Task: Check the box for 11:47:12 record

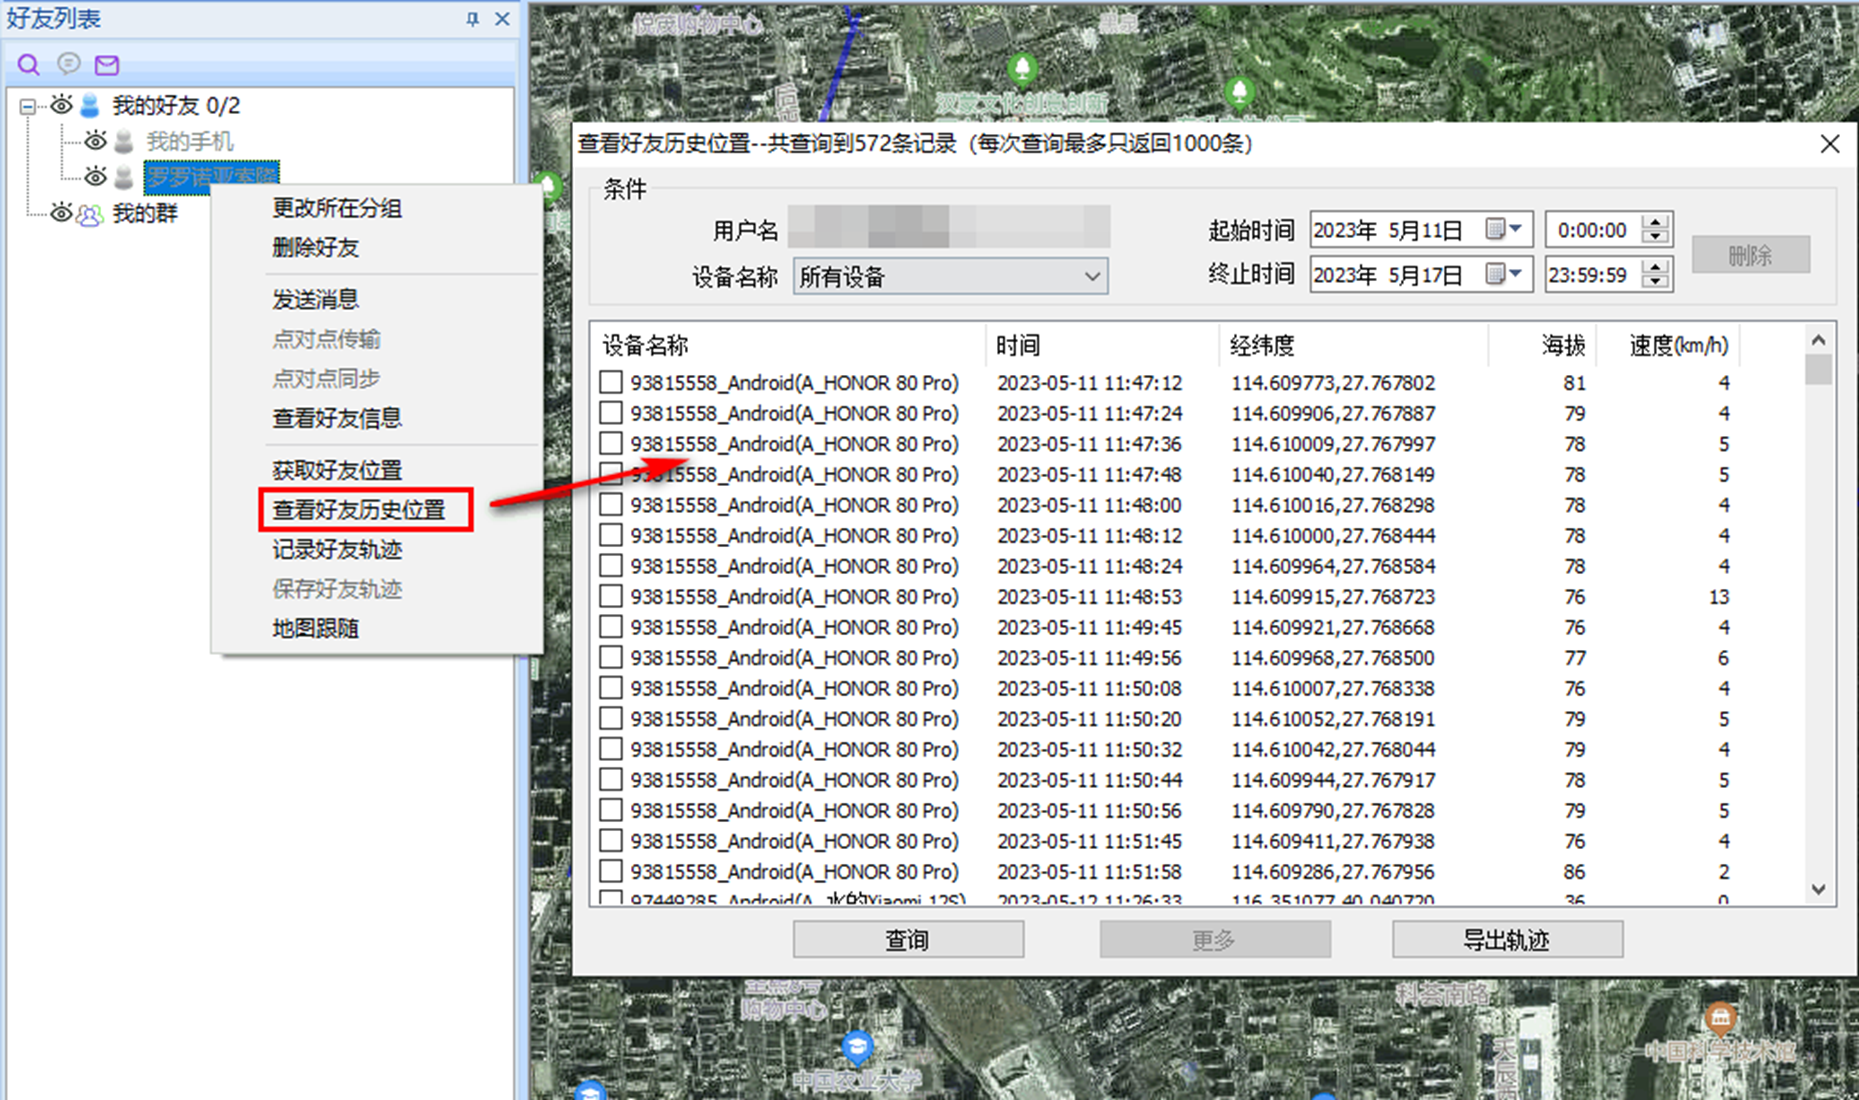Action: point(611,383)
